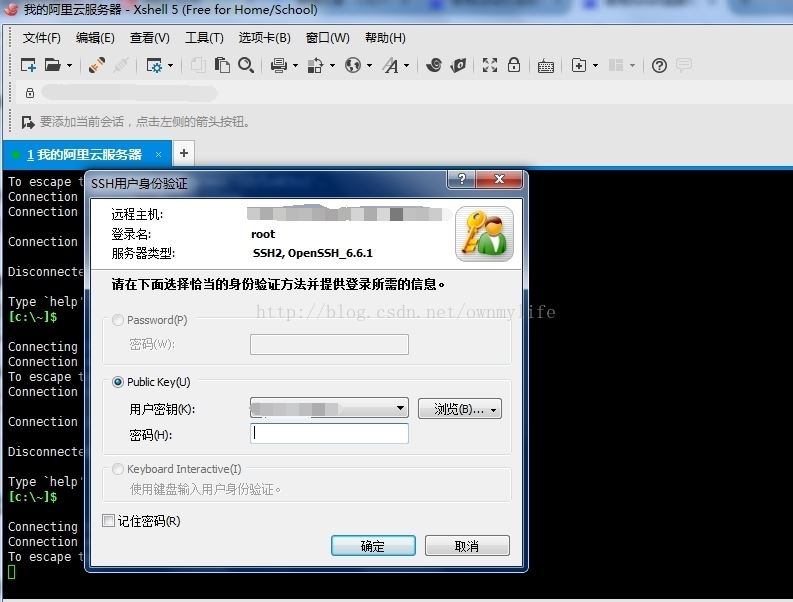Expand the Properties dropdown arrow

(x=170, y=66)
